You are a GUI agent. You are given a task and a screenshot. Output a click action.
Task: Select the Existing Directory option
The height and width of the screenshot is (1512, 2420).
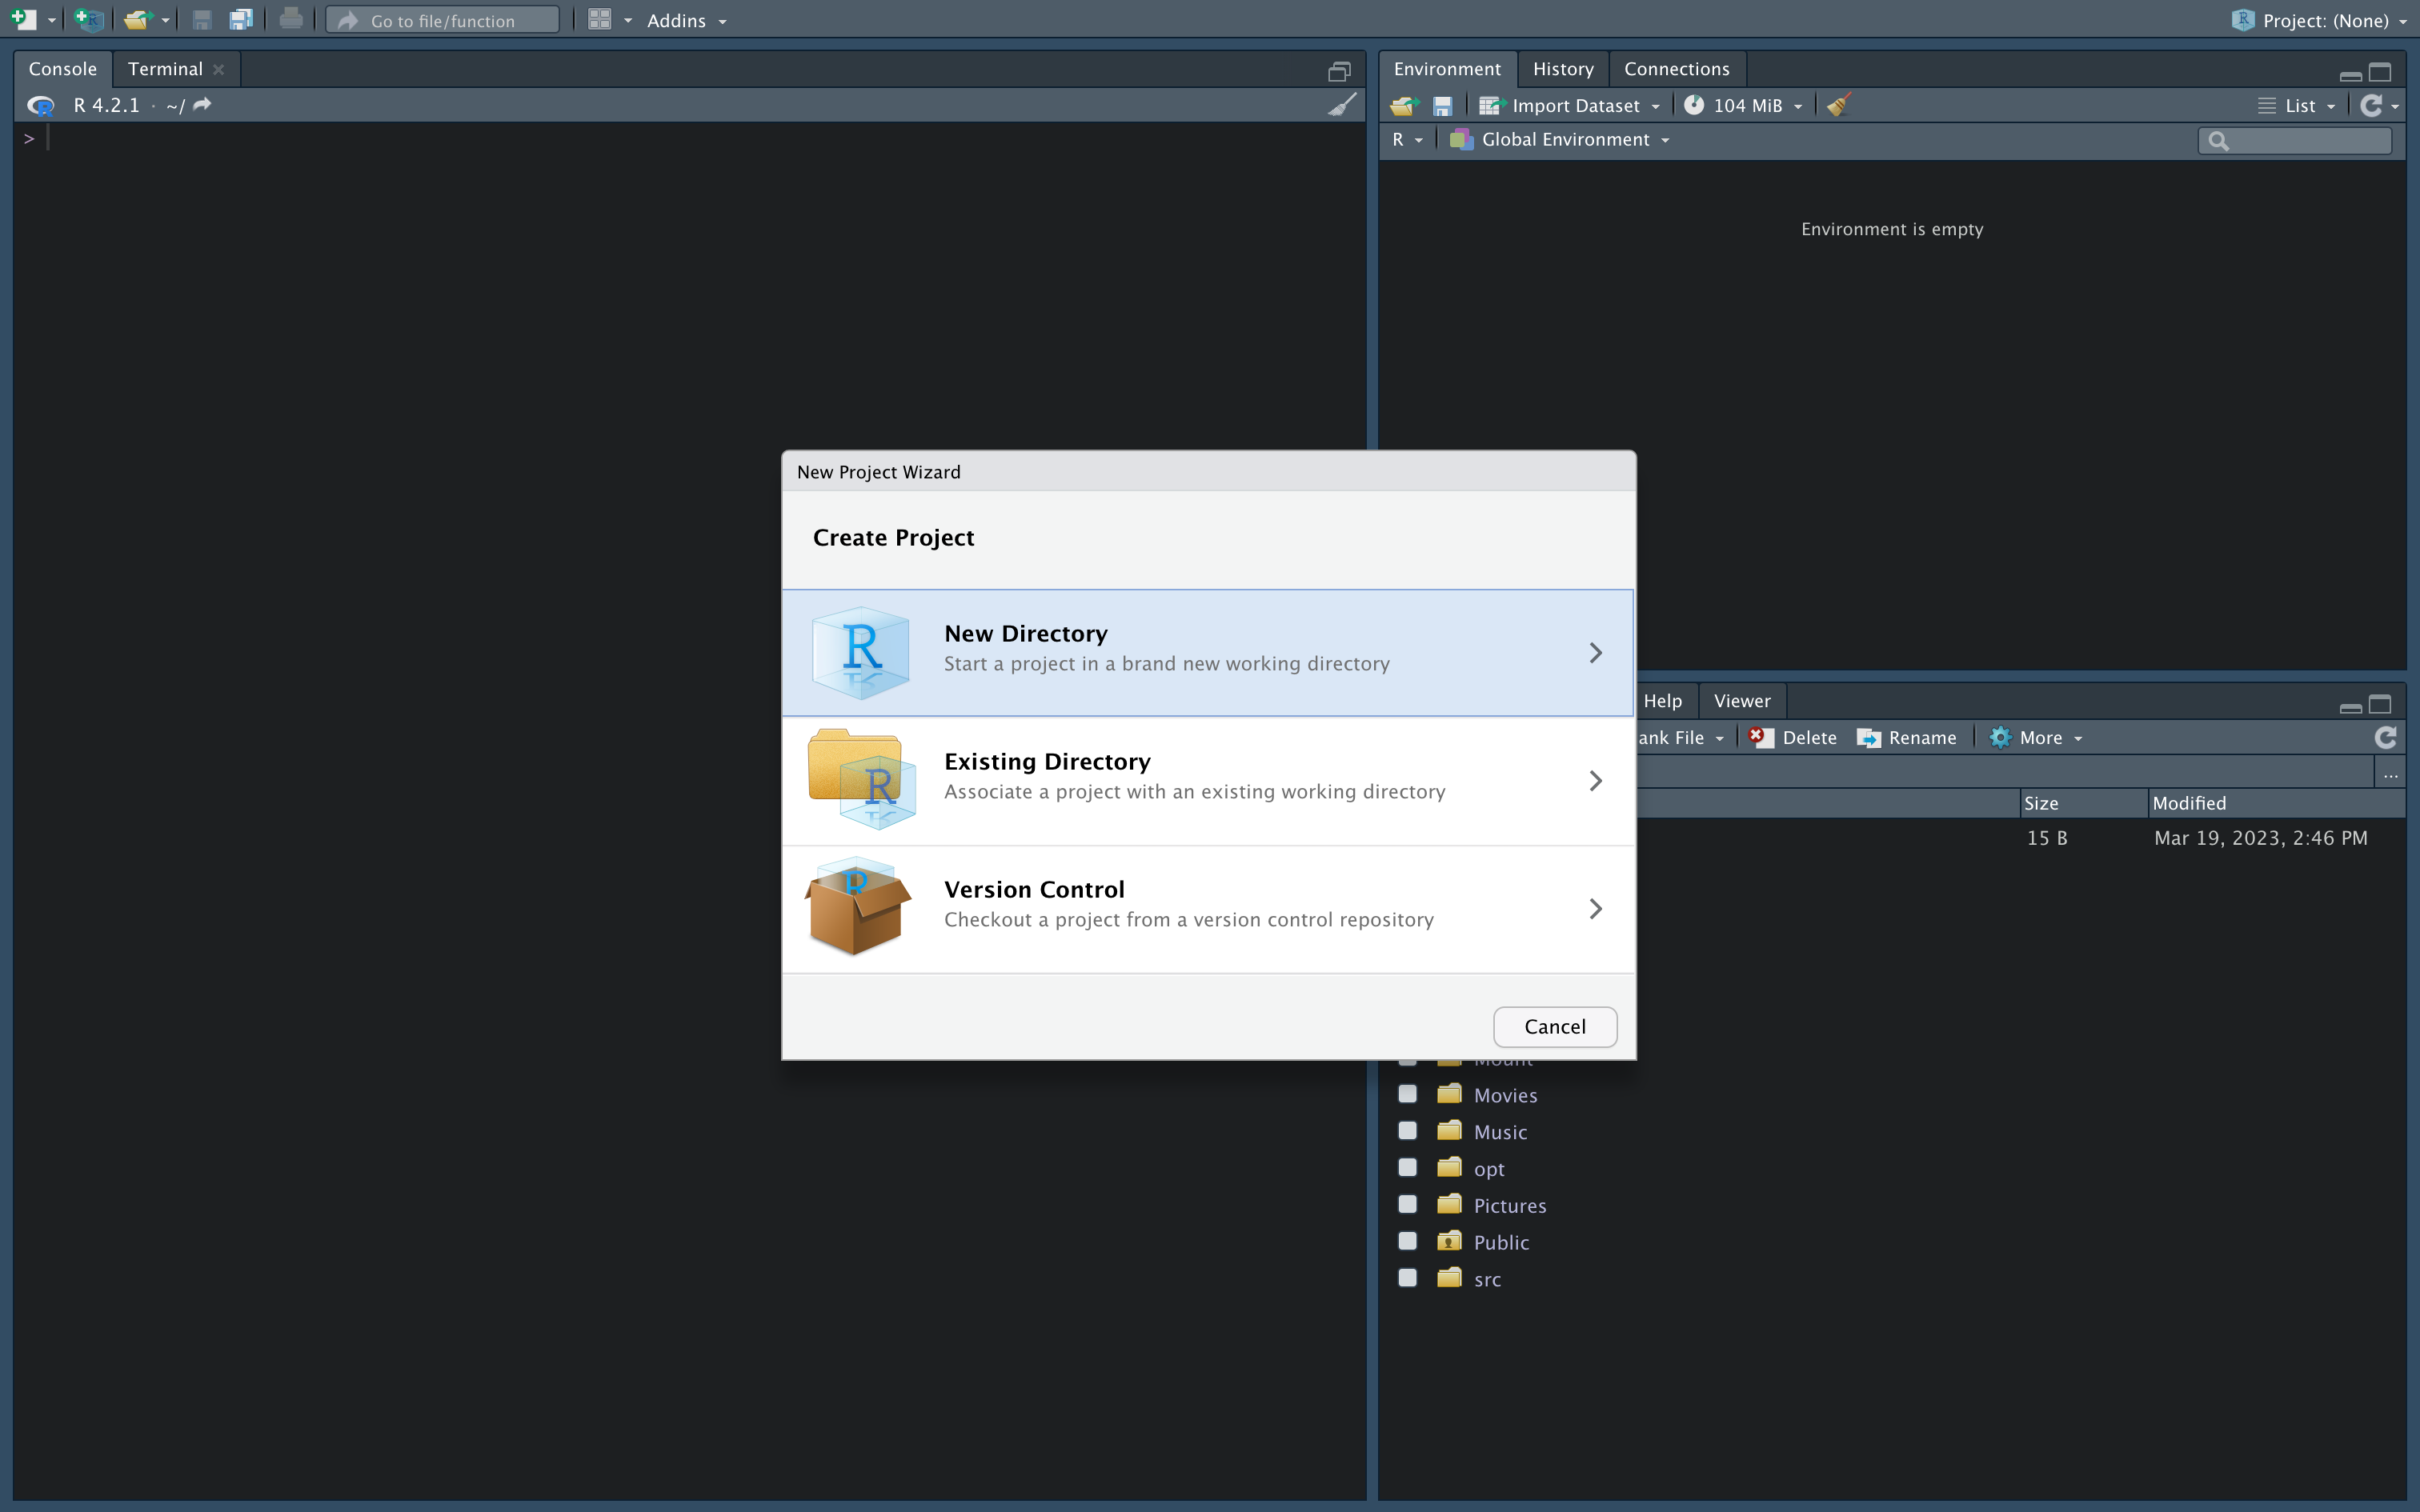click(1208, 780)
